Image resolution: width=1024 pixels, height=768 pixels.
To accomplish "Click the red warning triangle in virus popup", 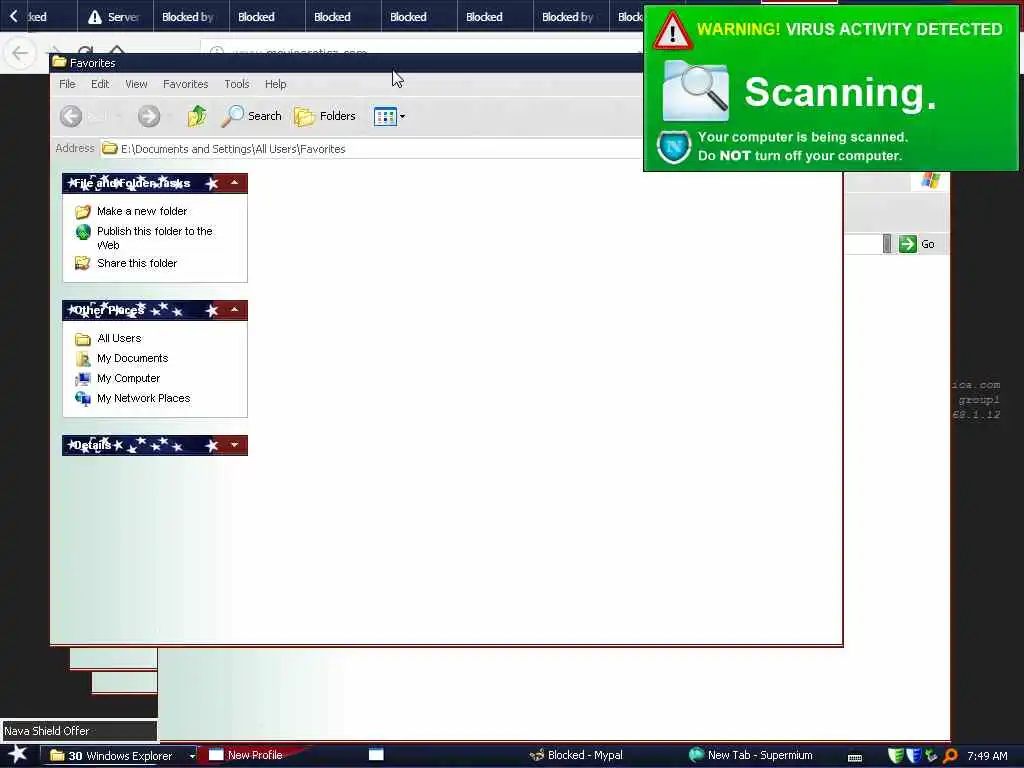I will coord(673,31).
